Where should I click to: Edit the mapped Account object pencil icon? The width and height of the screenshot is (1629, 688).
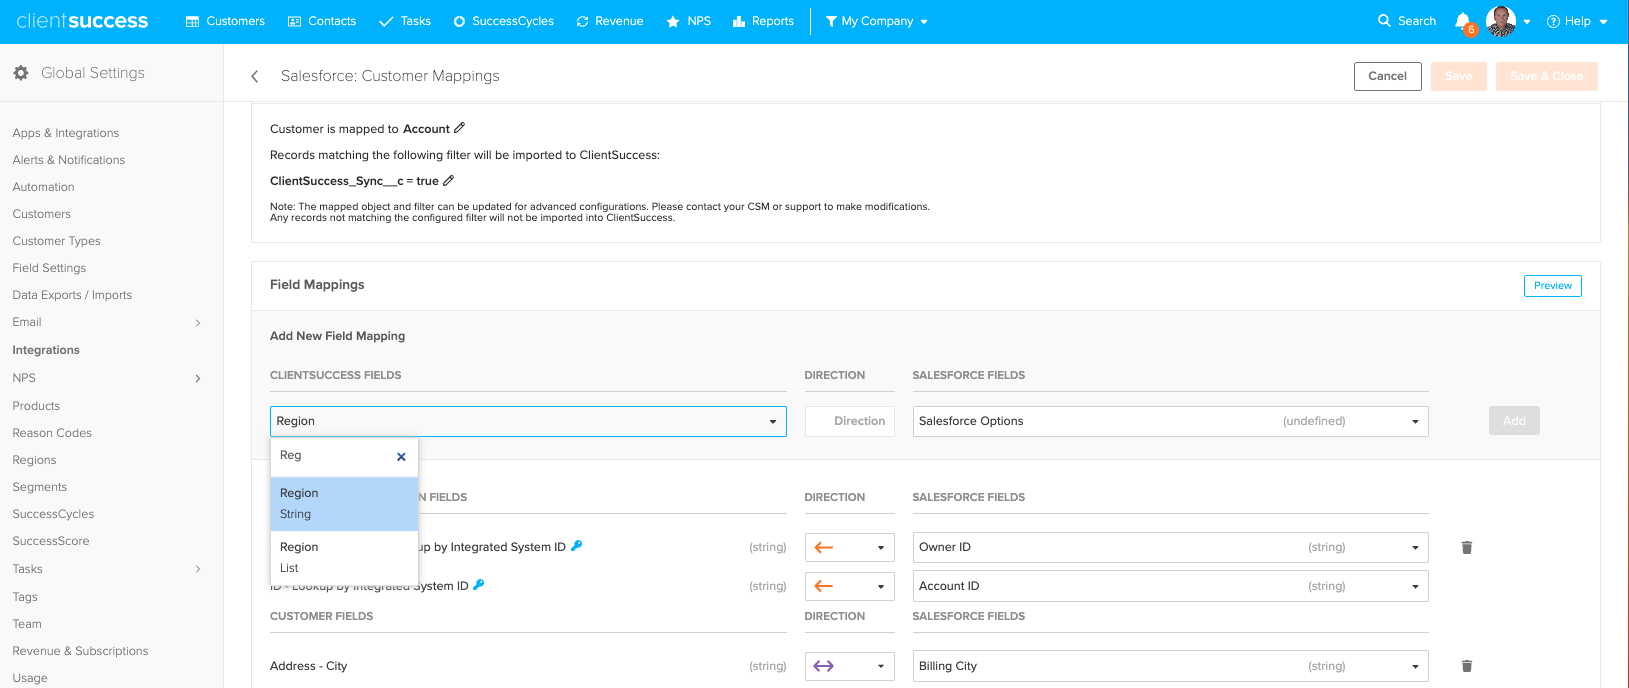pos(460,128)
